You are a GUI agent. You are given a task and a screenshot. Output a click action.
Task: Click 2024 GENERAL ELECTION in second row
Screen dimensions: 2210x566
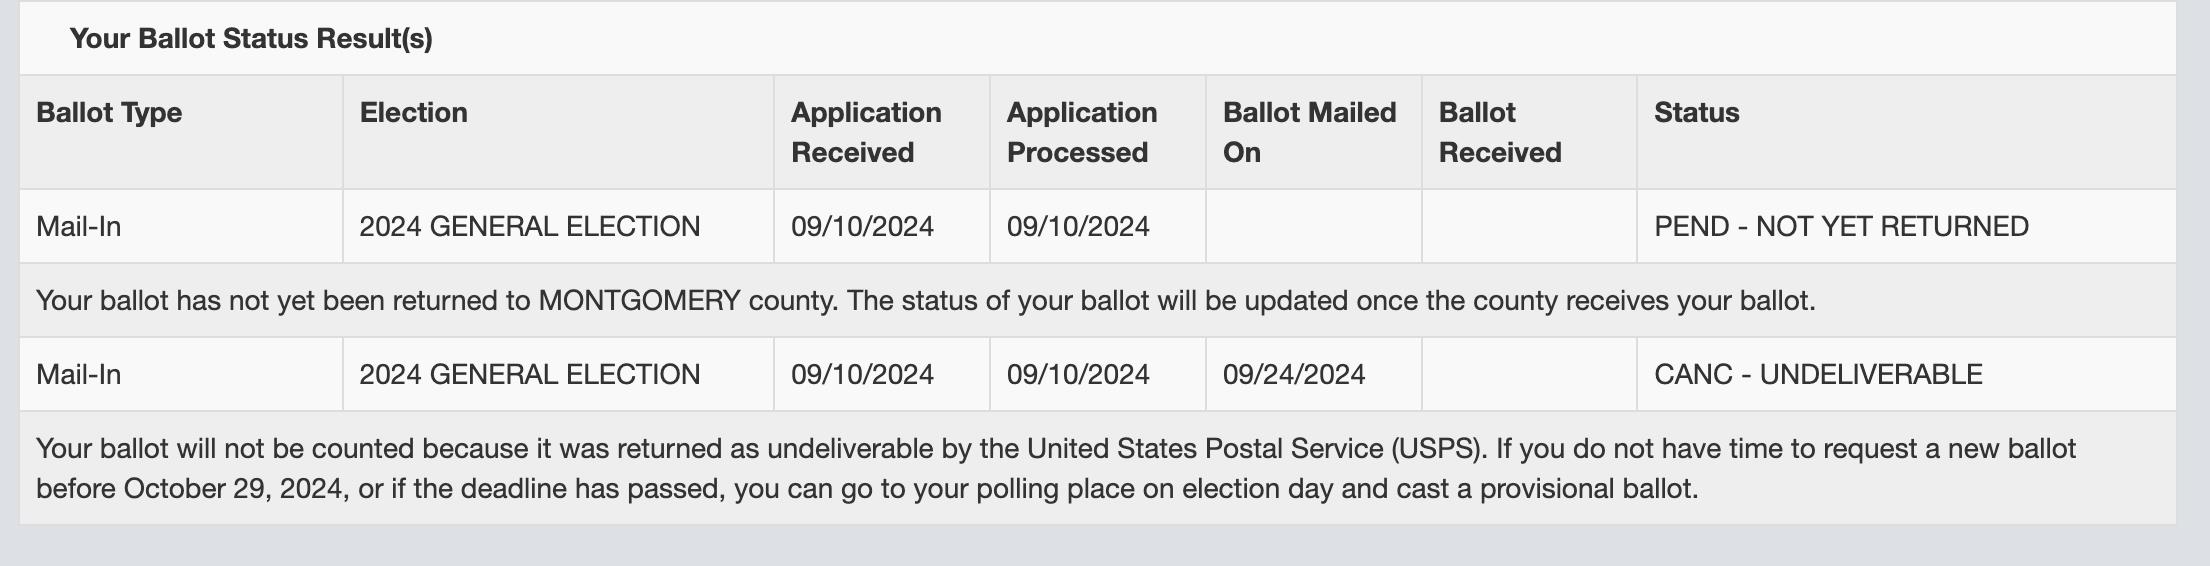pyautogui.click(x=529, y=374)
